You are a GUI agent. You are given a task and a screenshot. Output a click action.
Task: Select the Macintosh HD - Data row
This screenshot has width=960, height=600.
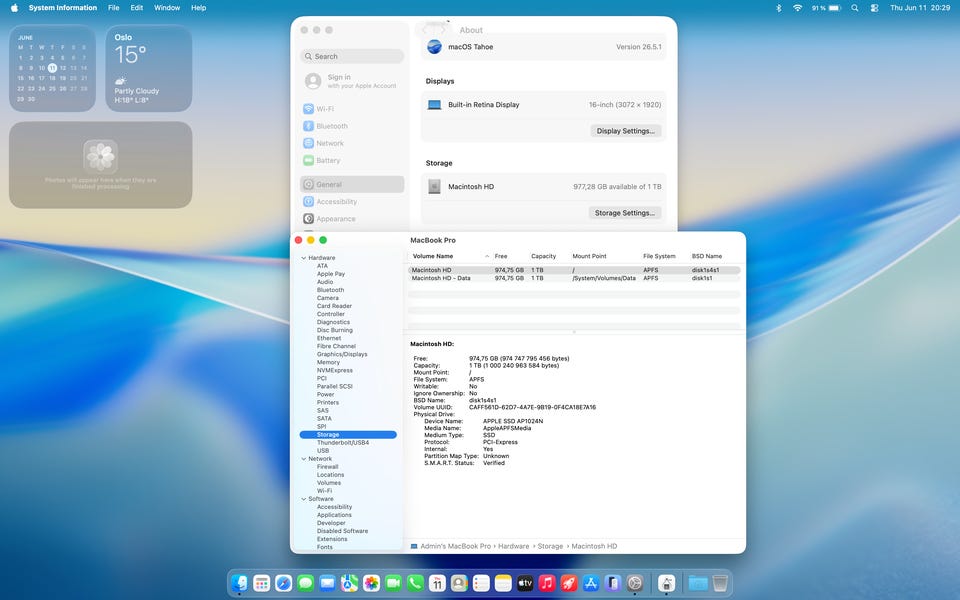tap(574, 278)
